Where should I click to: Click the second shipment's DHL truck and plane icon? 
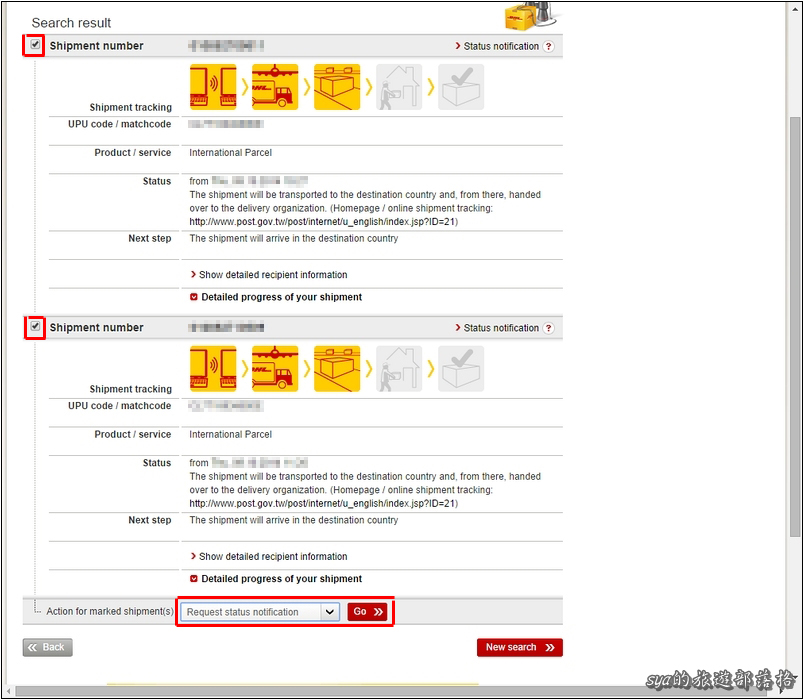click(x=275, y=369)
